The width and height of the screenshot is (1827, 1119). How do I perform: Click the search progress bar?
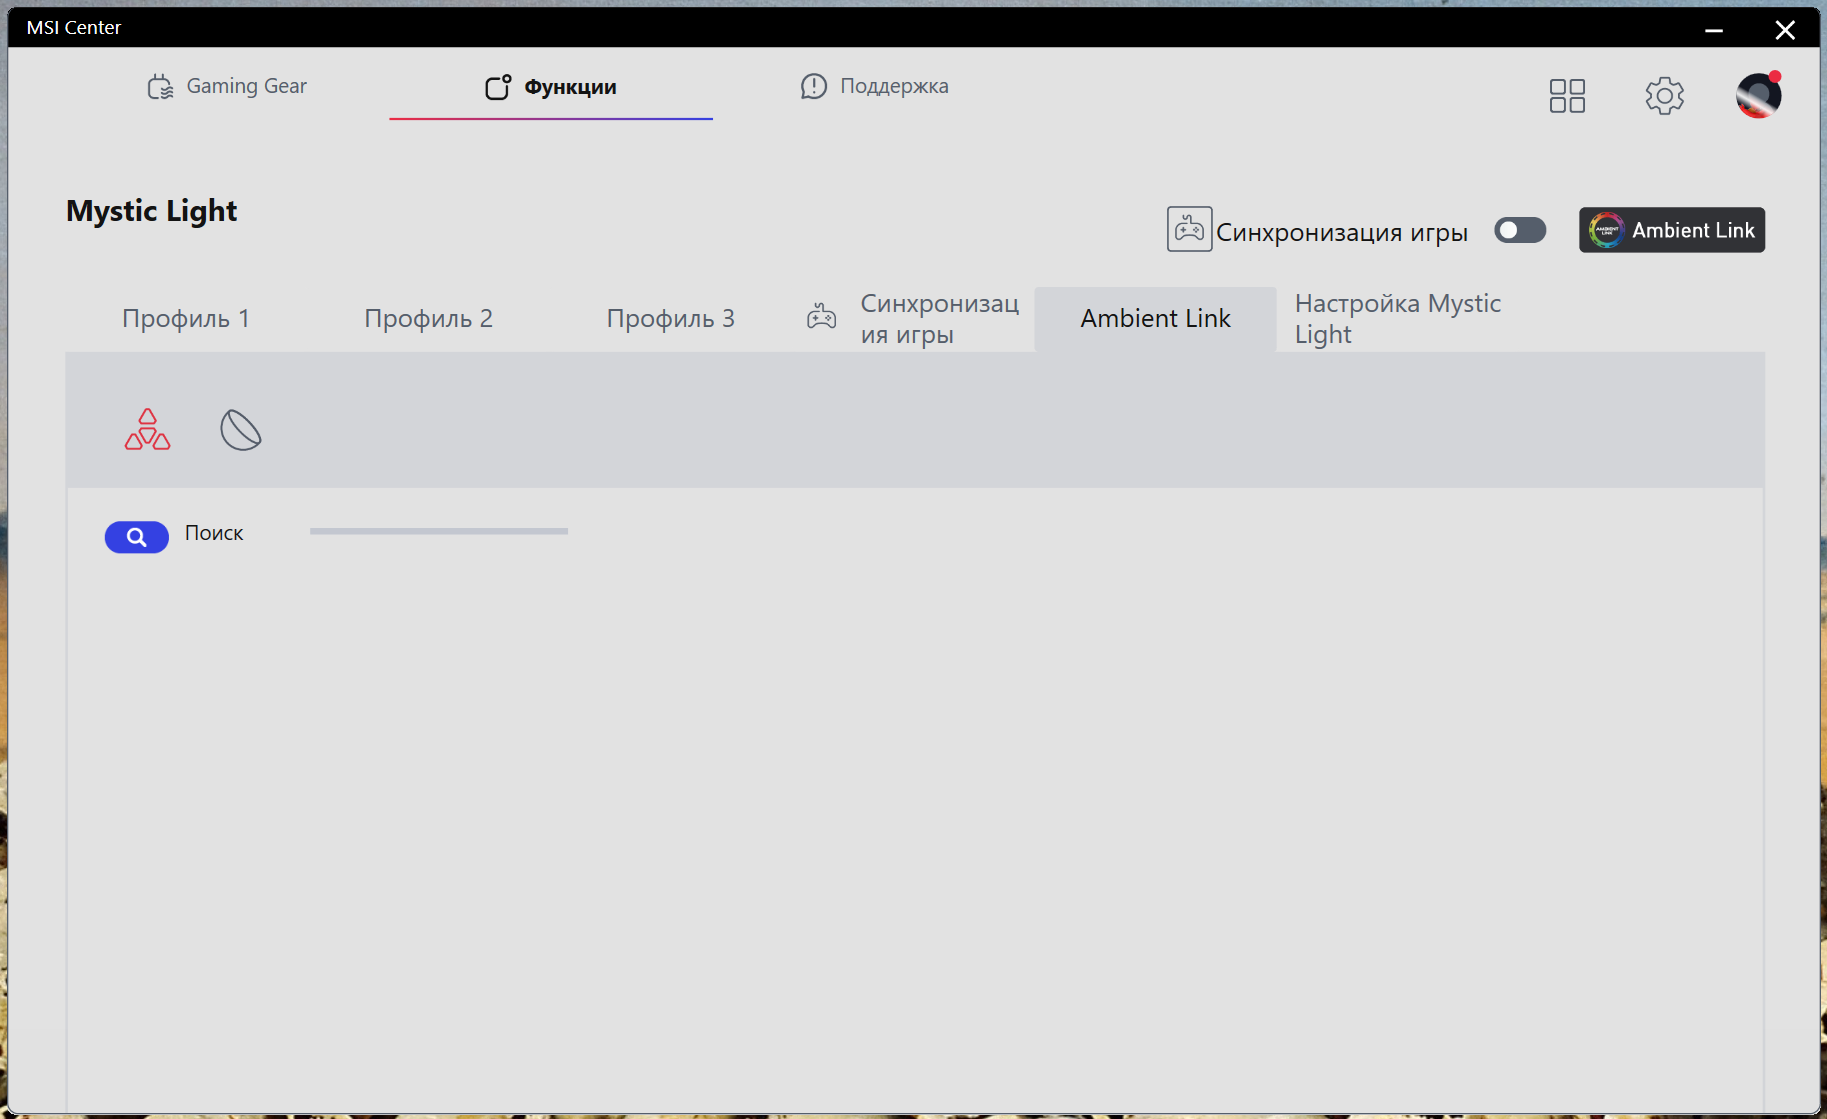click(x=439, y=531)
